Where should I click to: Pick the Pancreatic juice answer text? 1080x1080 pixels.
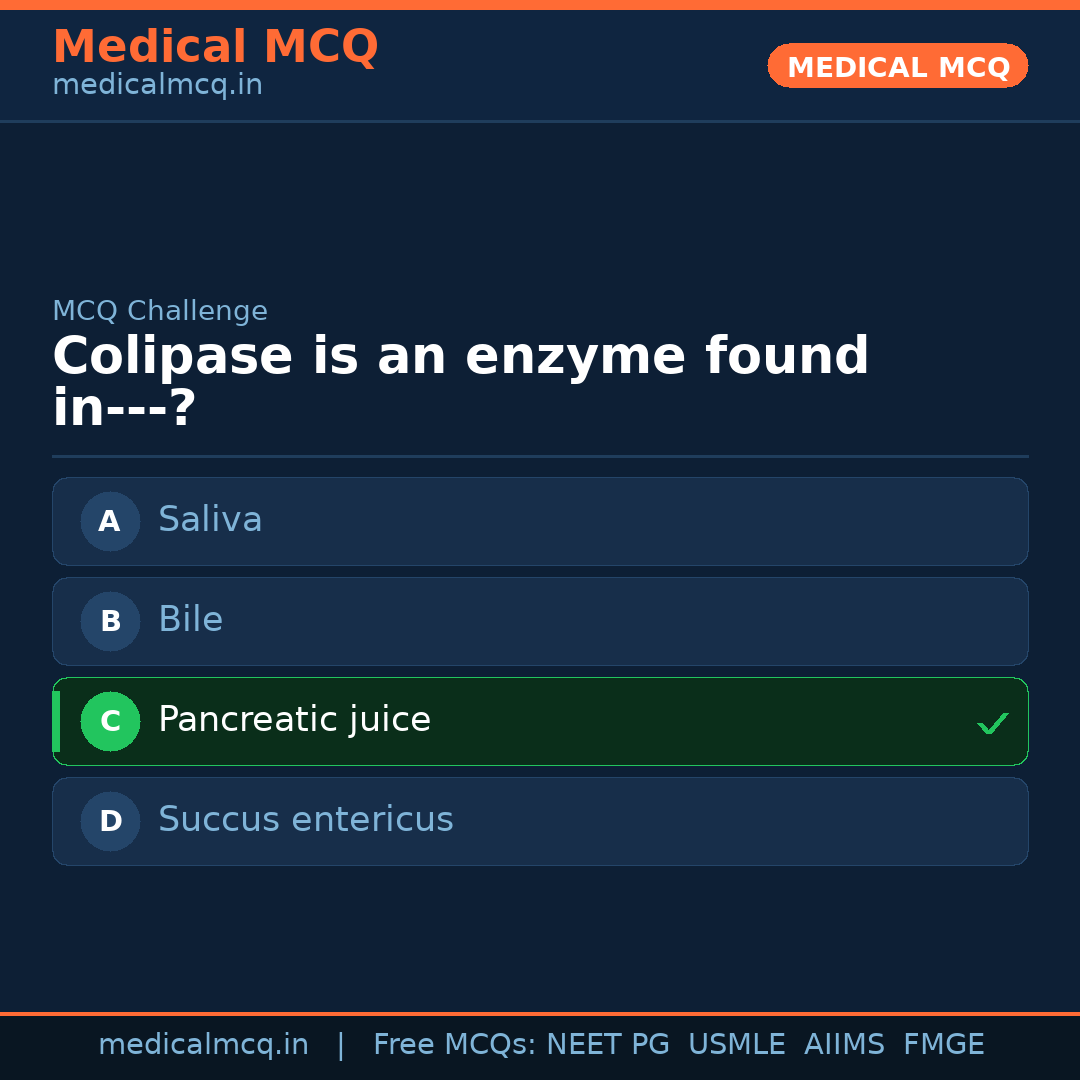294,720
